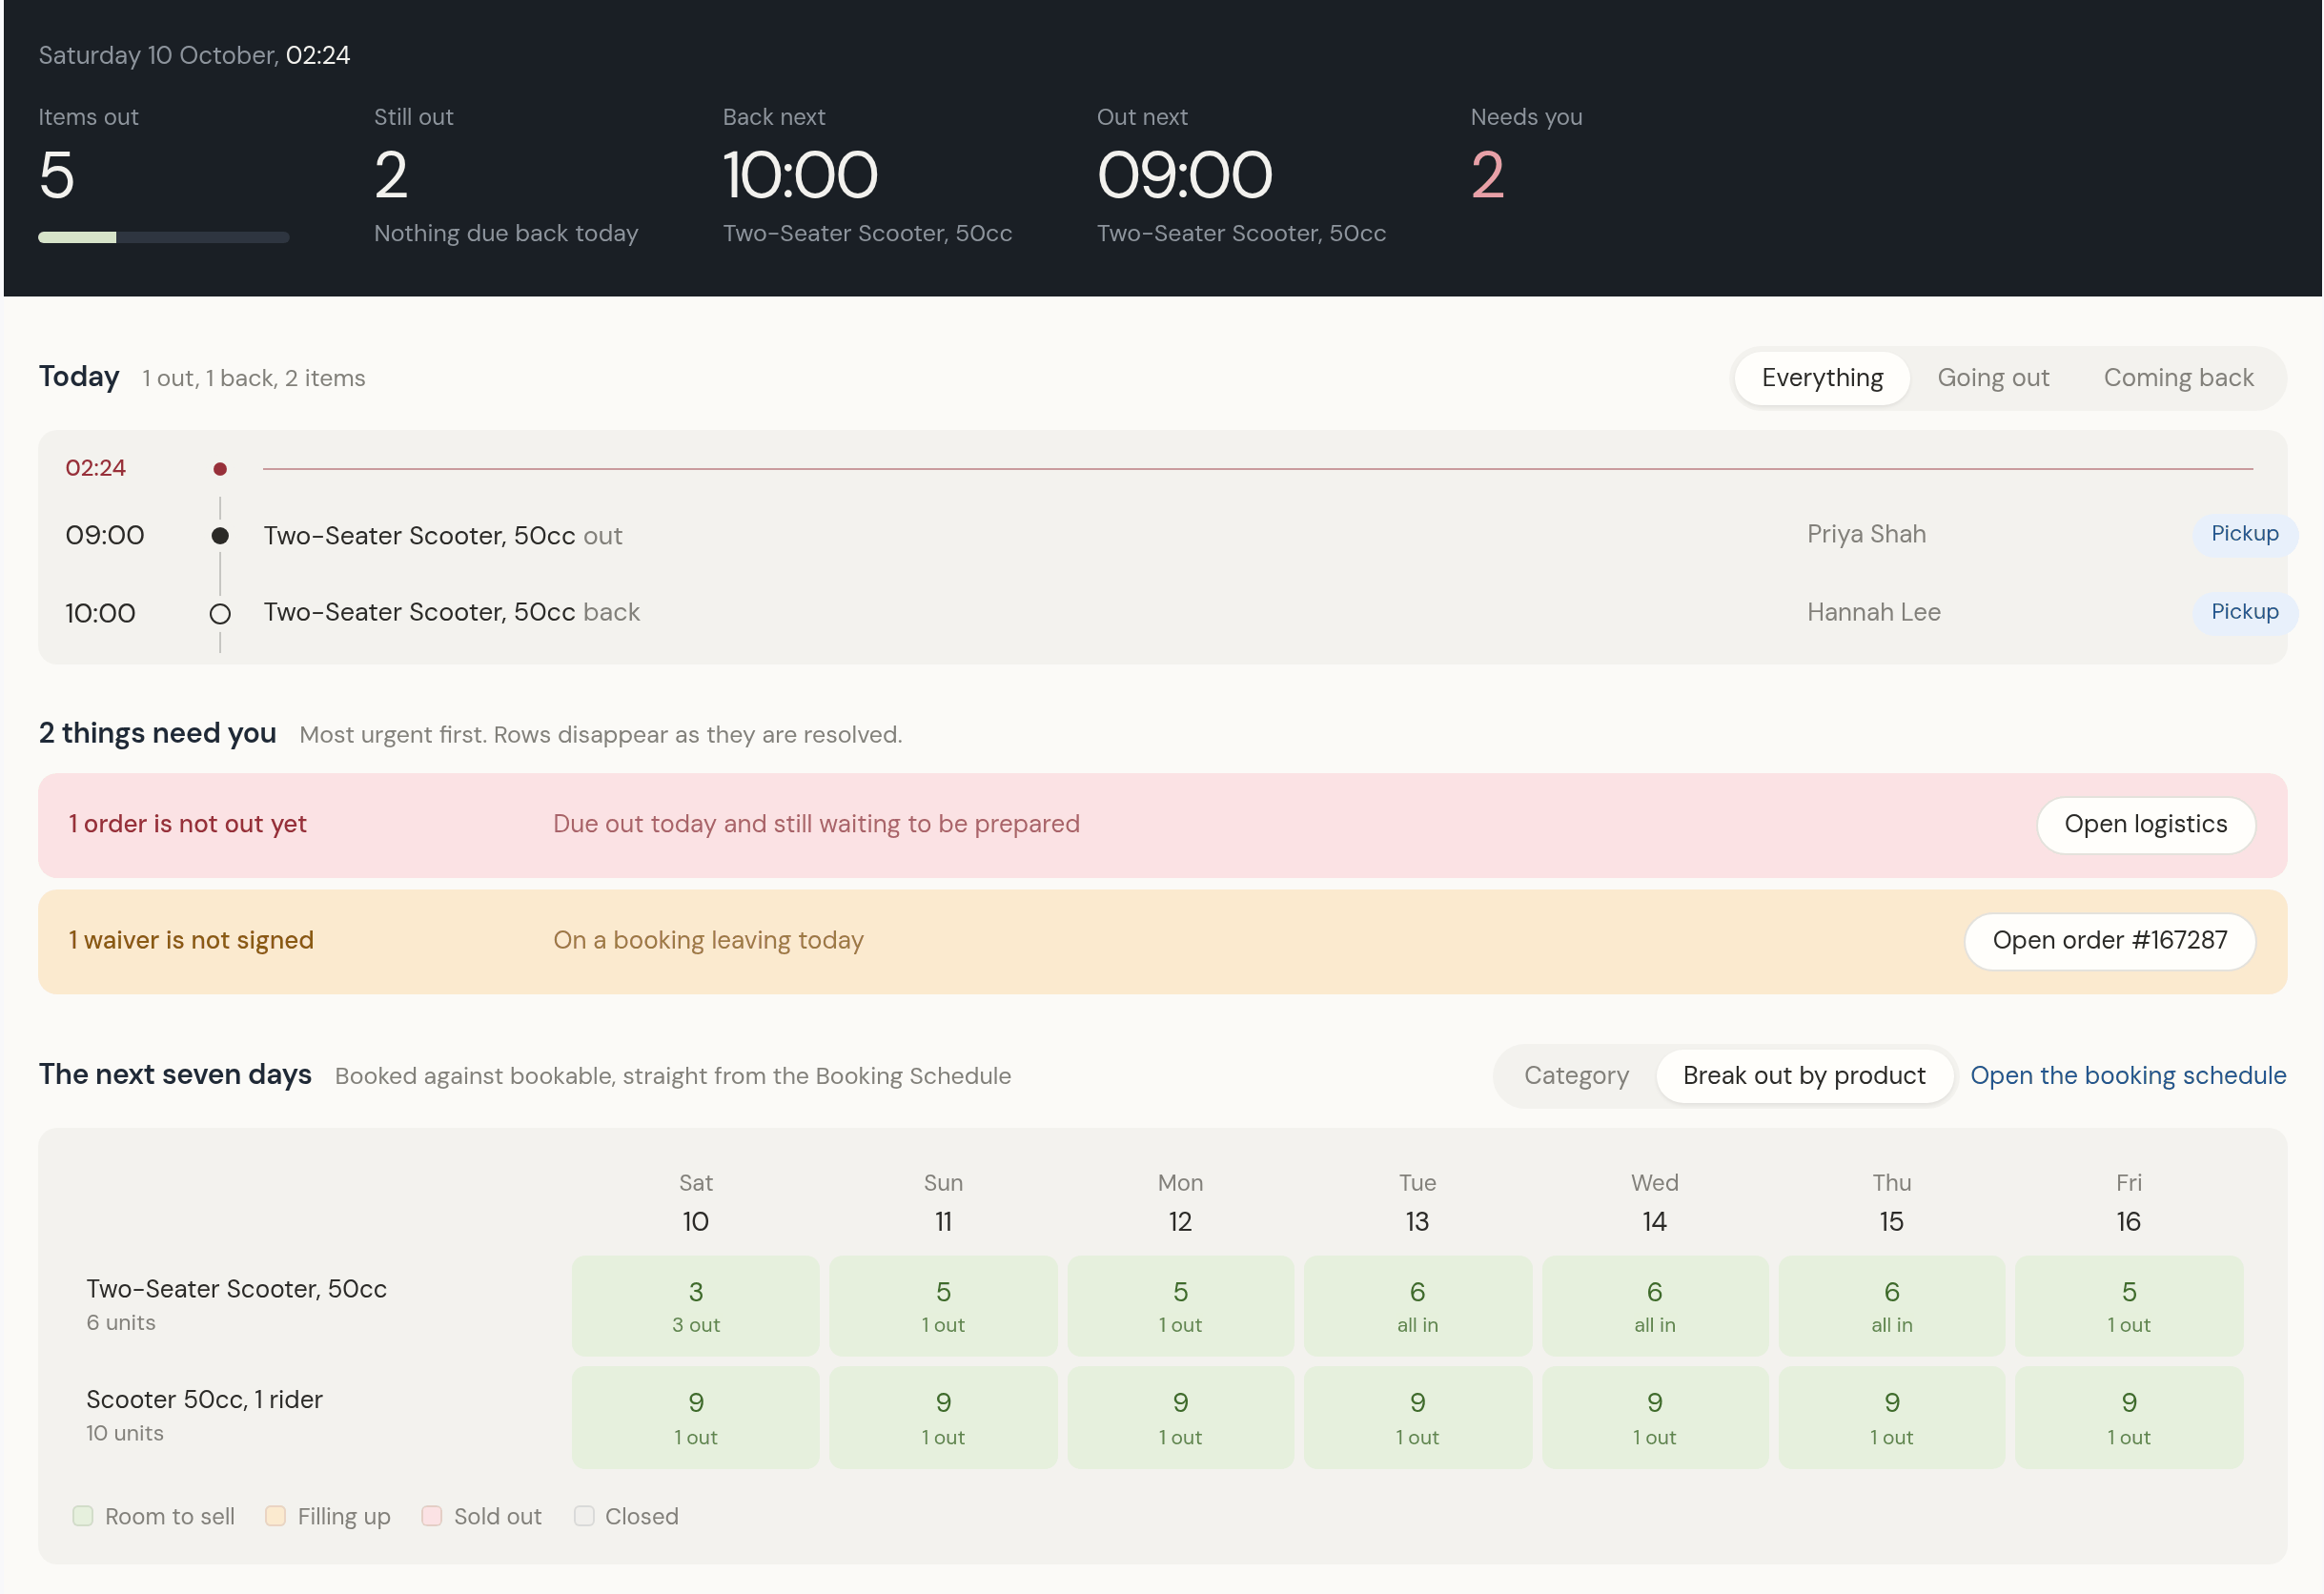Click the filled 09:00 timeline marker
The width and height of the screenshot is (2324, 1594).
point(220,536)
